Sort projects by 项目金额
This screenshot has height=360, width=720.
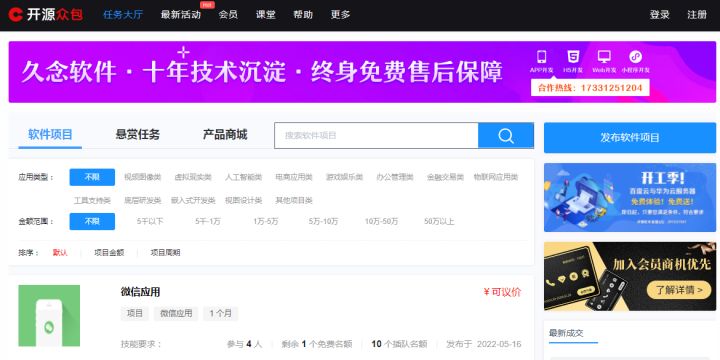tap(109, 253)
